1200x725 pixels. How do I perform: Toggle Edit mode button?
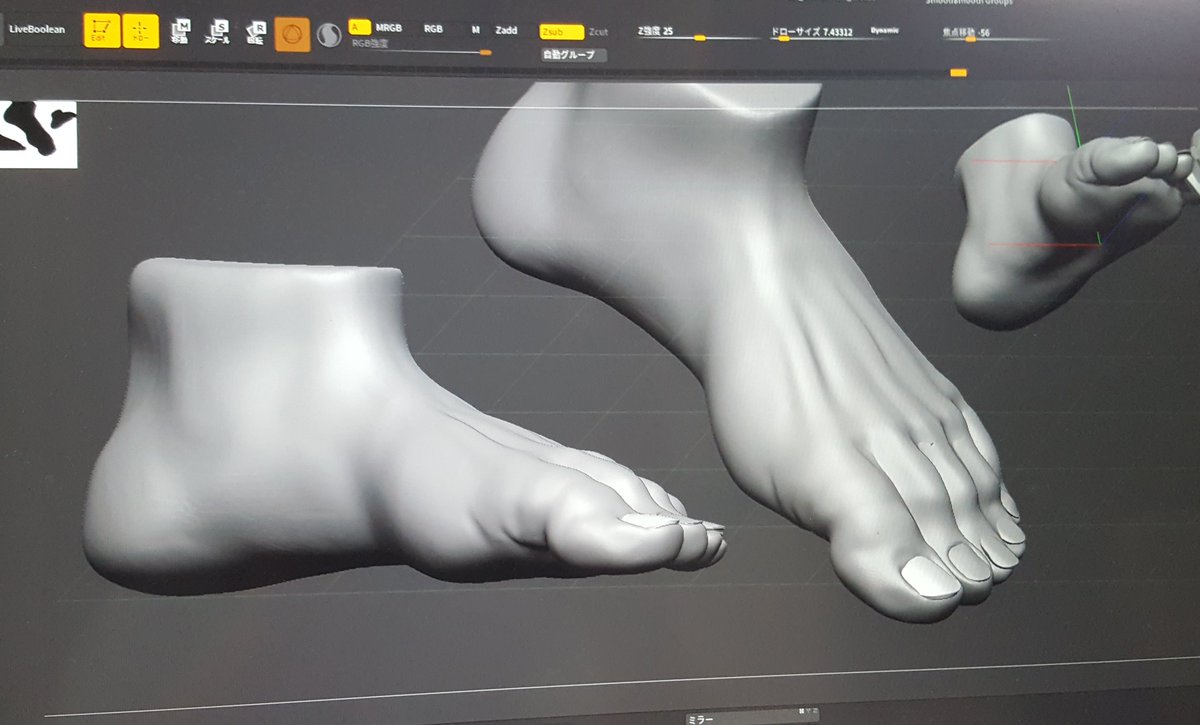101,31
